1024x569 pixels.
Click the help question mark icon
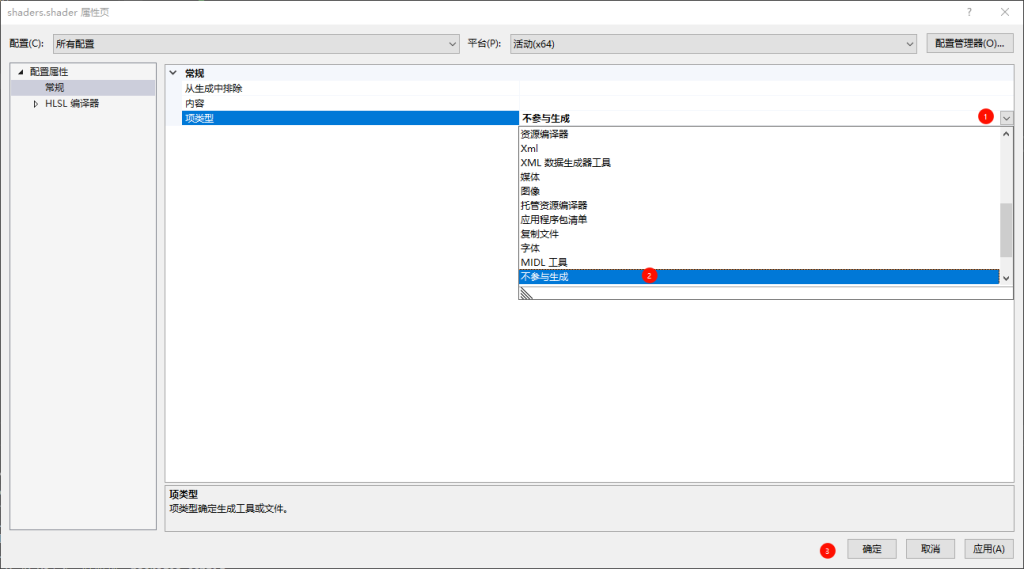coord(968,11)
